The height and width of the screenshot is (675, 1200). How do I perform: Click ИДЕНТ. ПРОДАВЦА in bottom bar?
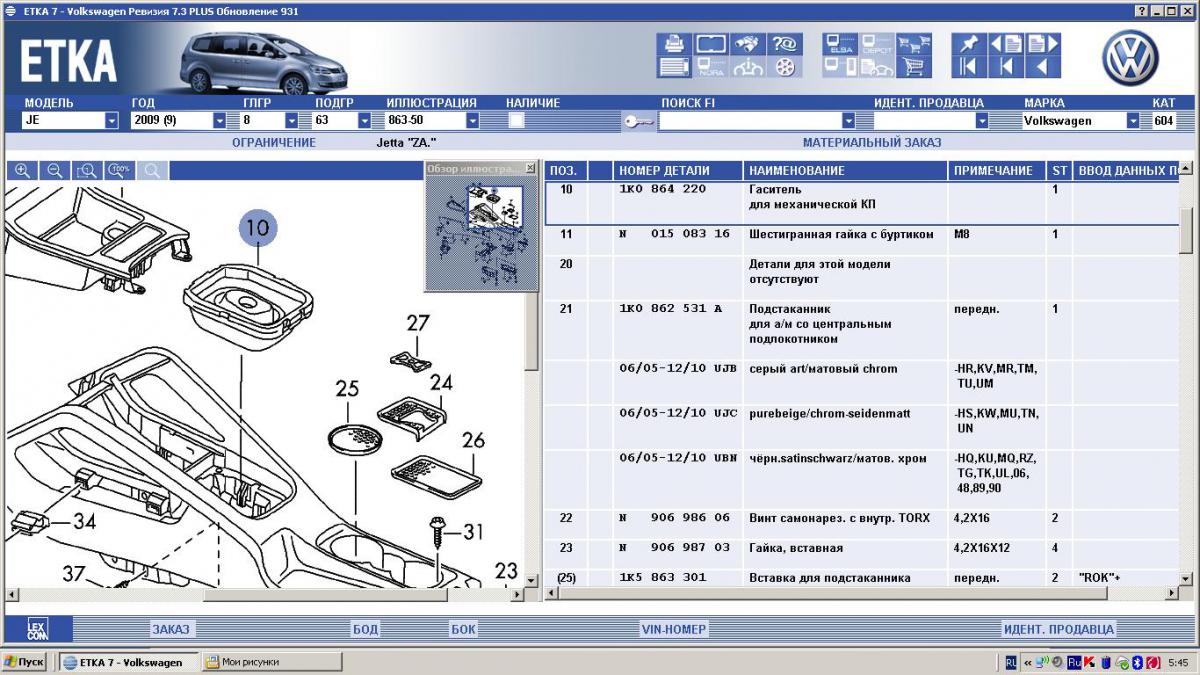(1058, 629)
